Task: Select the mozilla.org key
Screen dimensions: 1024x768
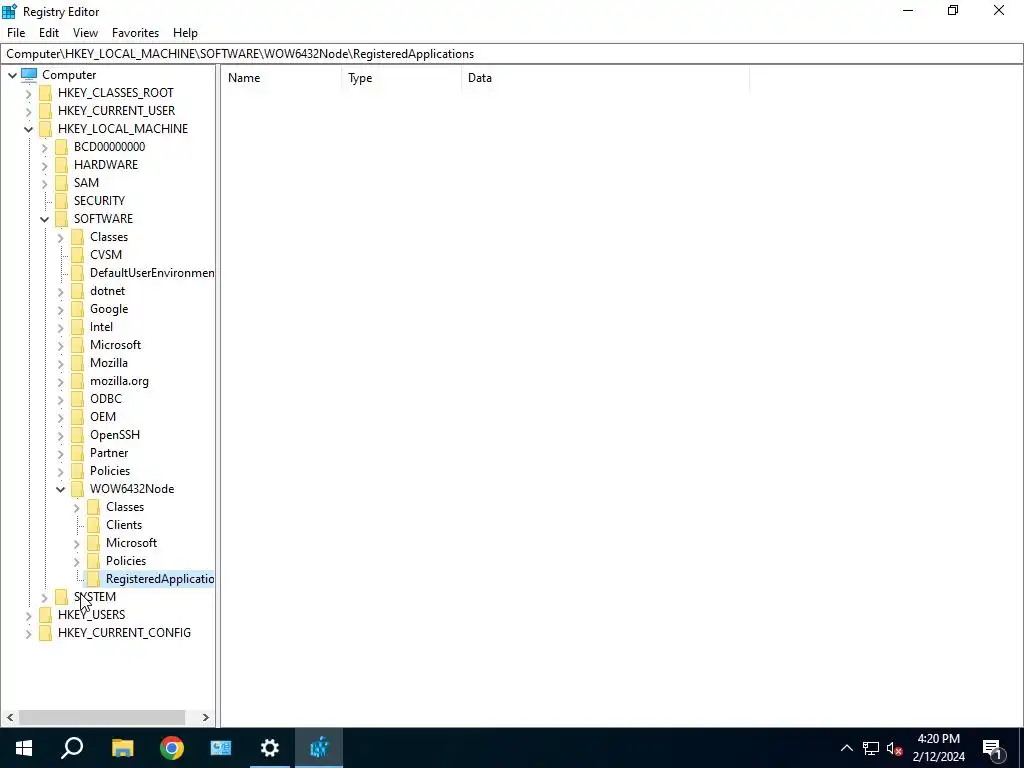Action: coord(120,381)
